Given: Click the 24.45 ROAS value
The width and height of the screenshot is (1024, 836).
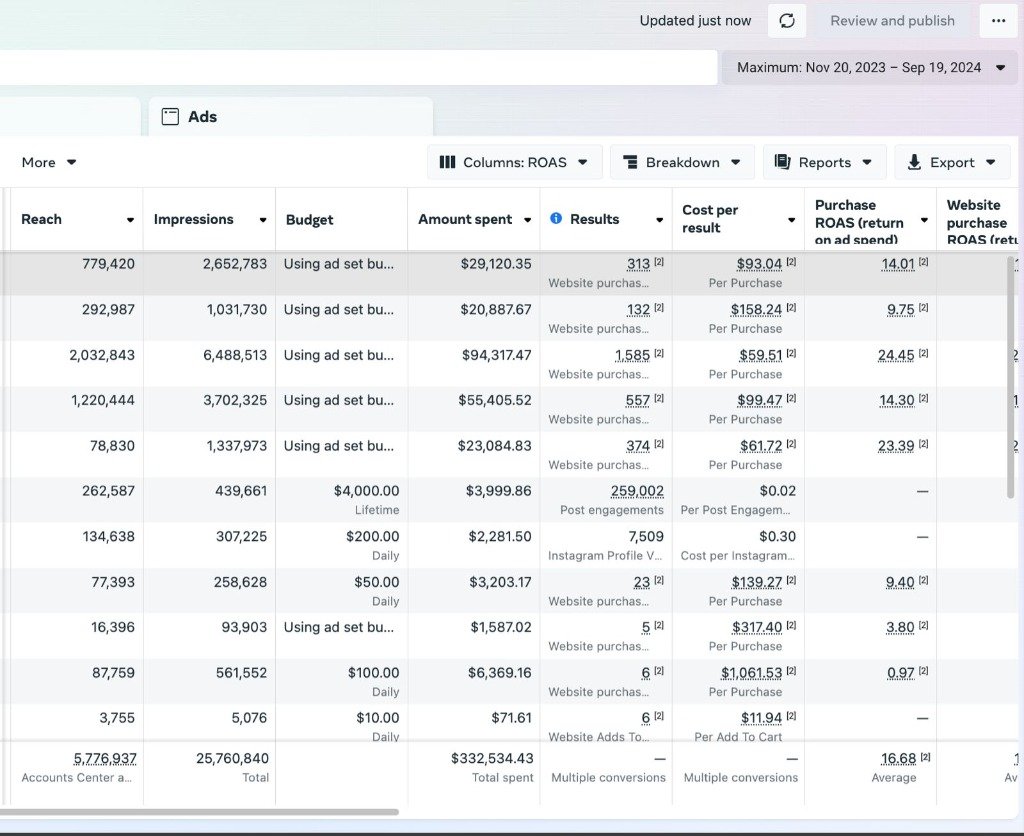Looking at the screenshot, I should [x=896, y=355].
